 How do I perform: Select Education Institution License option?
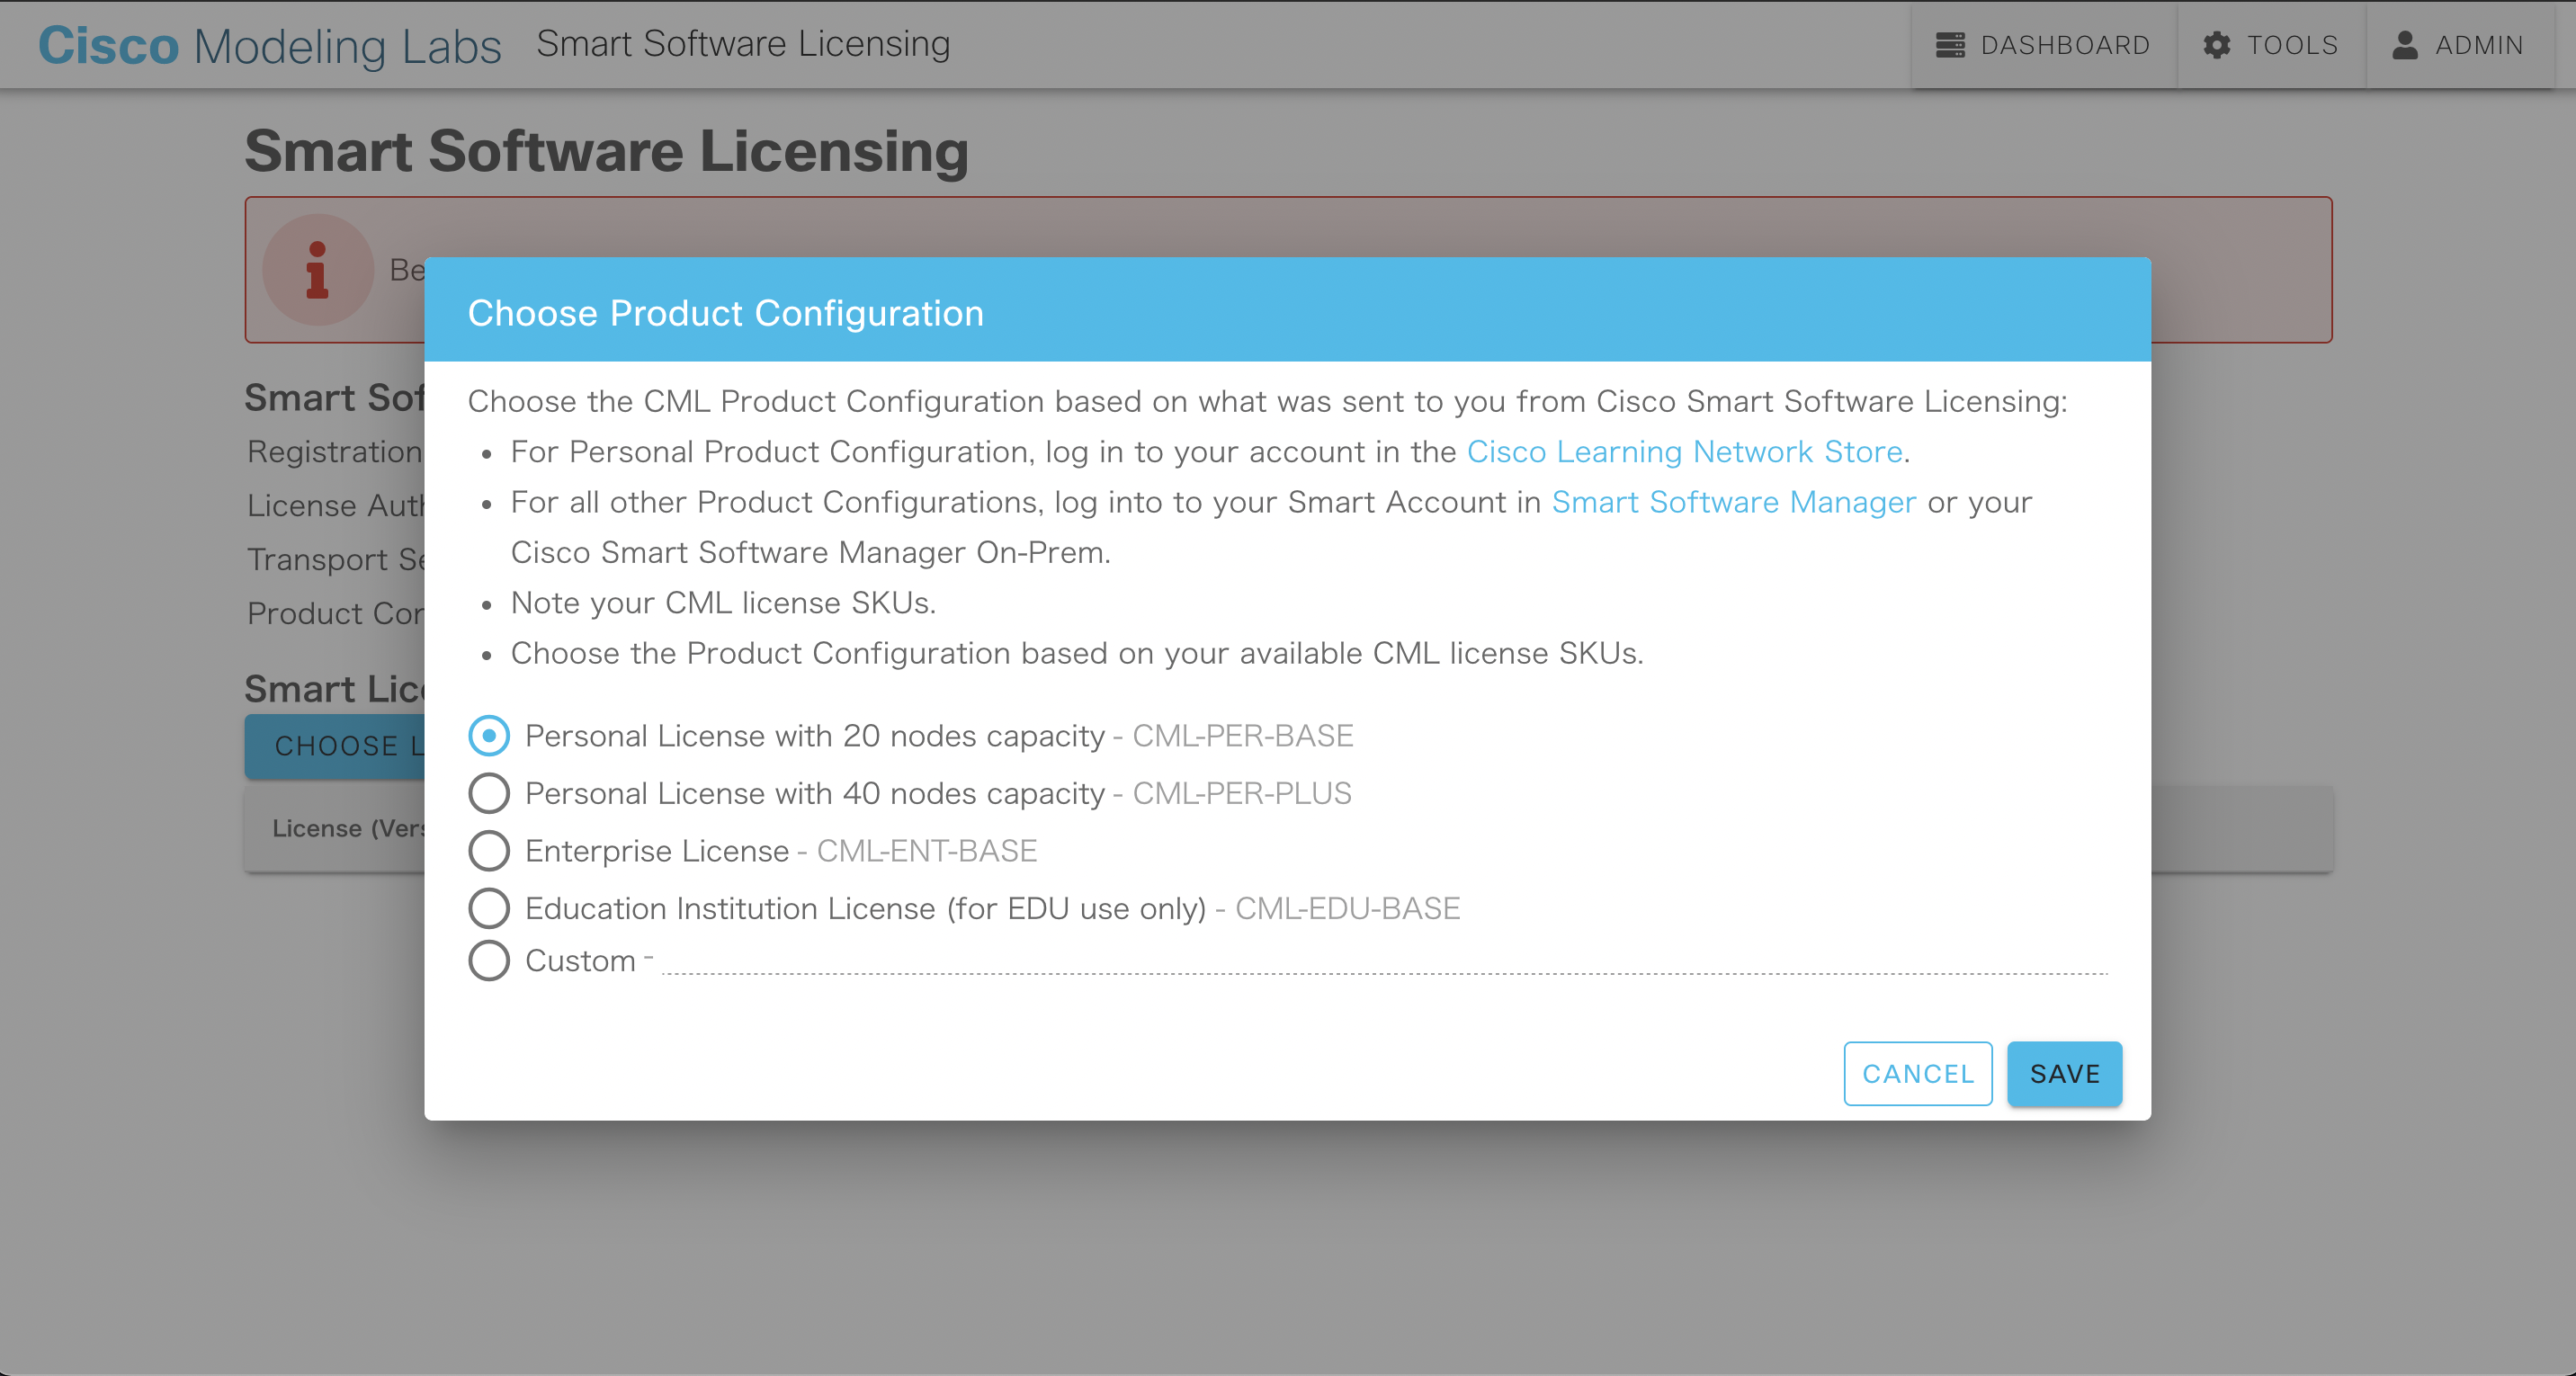(x=489, y=908)
